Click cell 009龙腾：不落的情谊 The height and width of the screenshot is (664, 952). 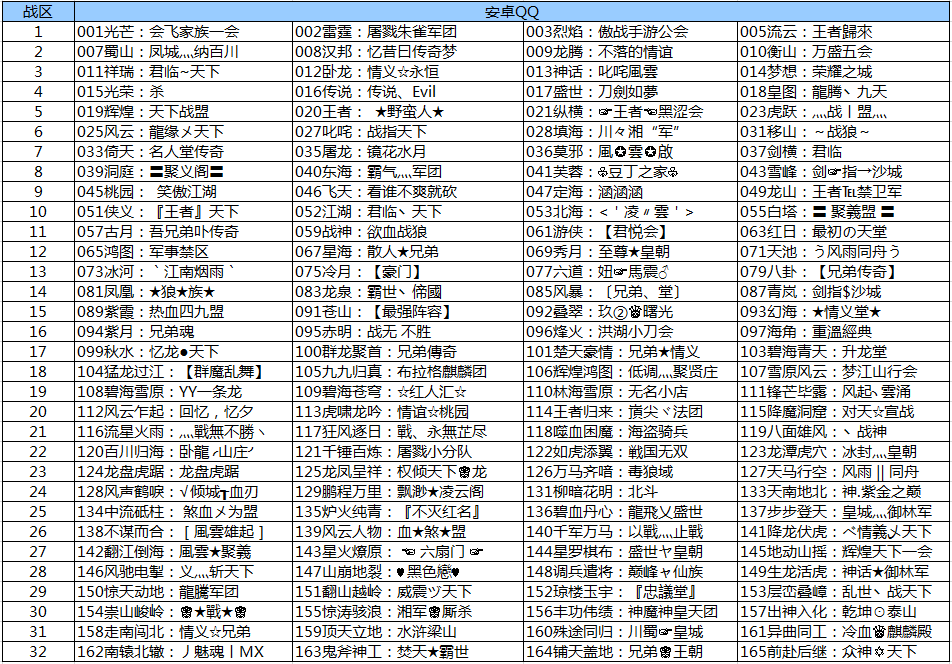click(630, 52)
